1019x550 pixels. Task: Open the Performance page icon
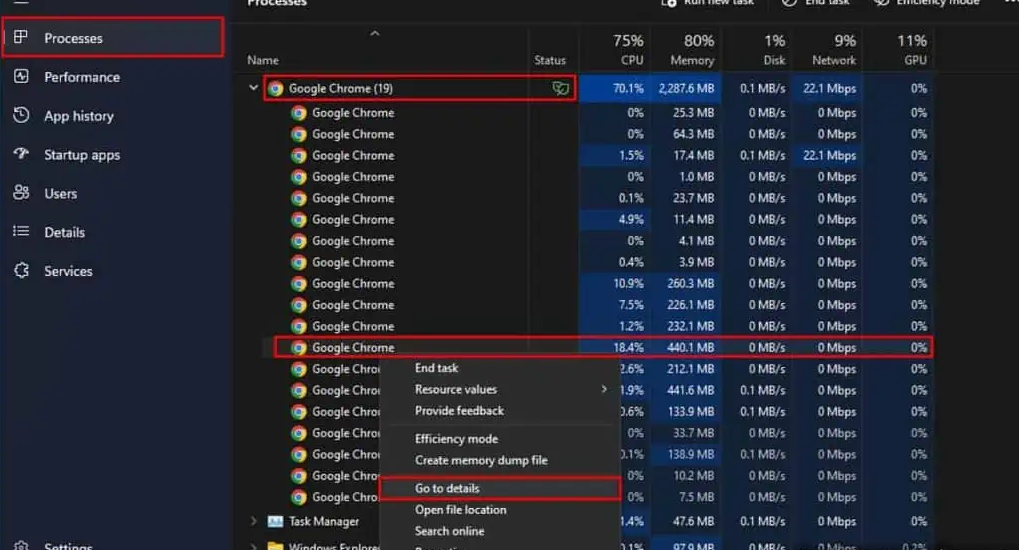(21, 76)
